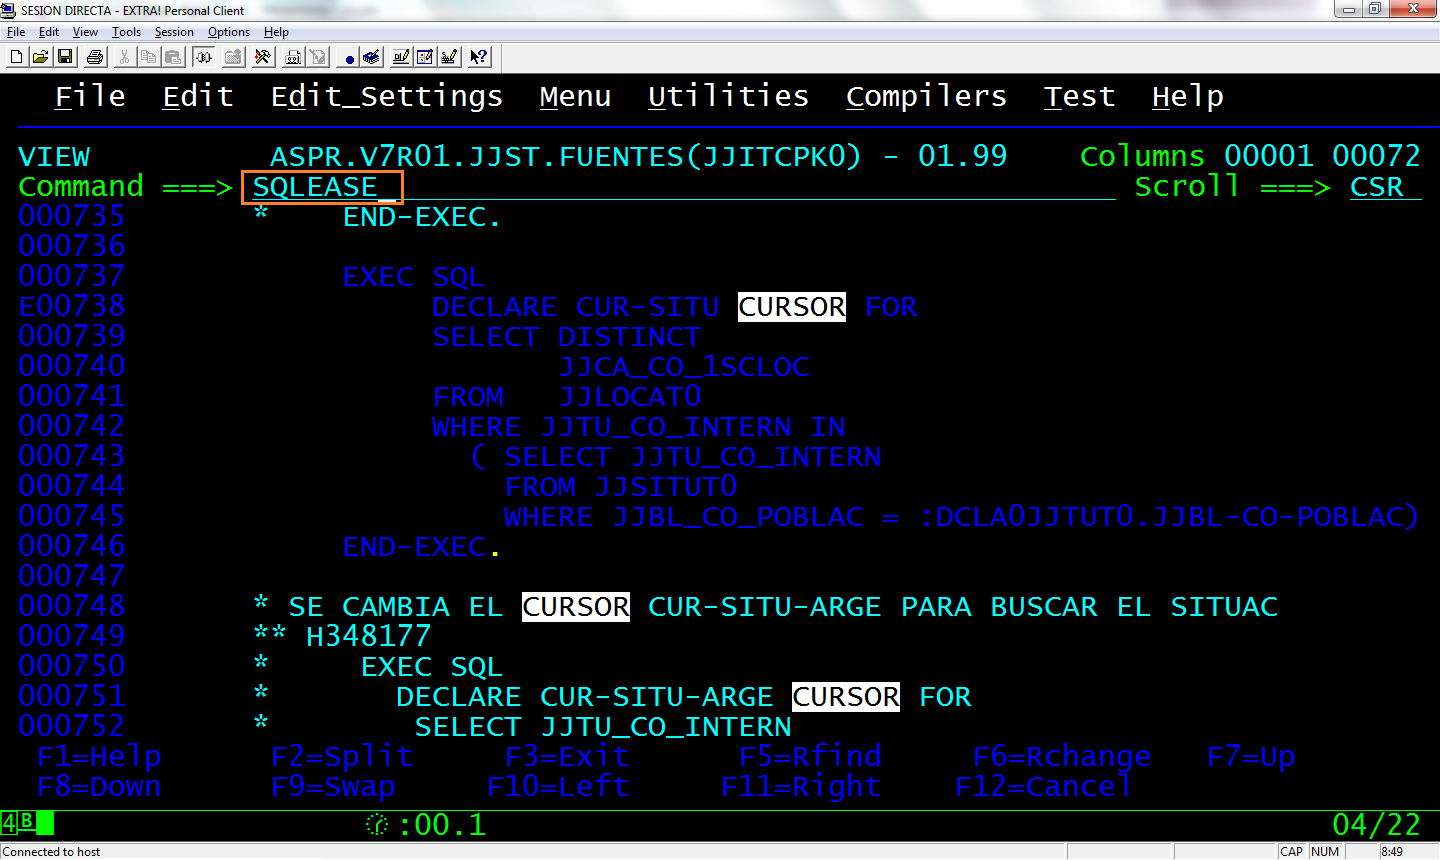Viewport: 1440px width, 860px height.
Task: Click the CAP indicator in the status bar
Action: click(1291, 851)
